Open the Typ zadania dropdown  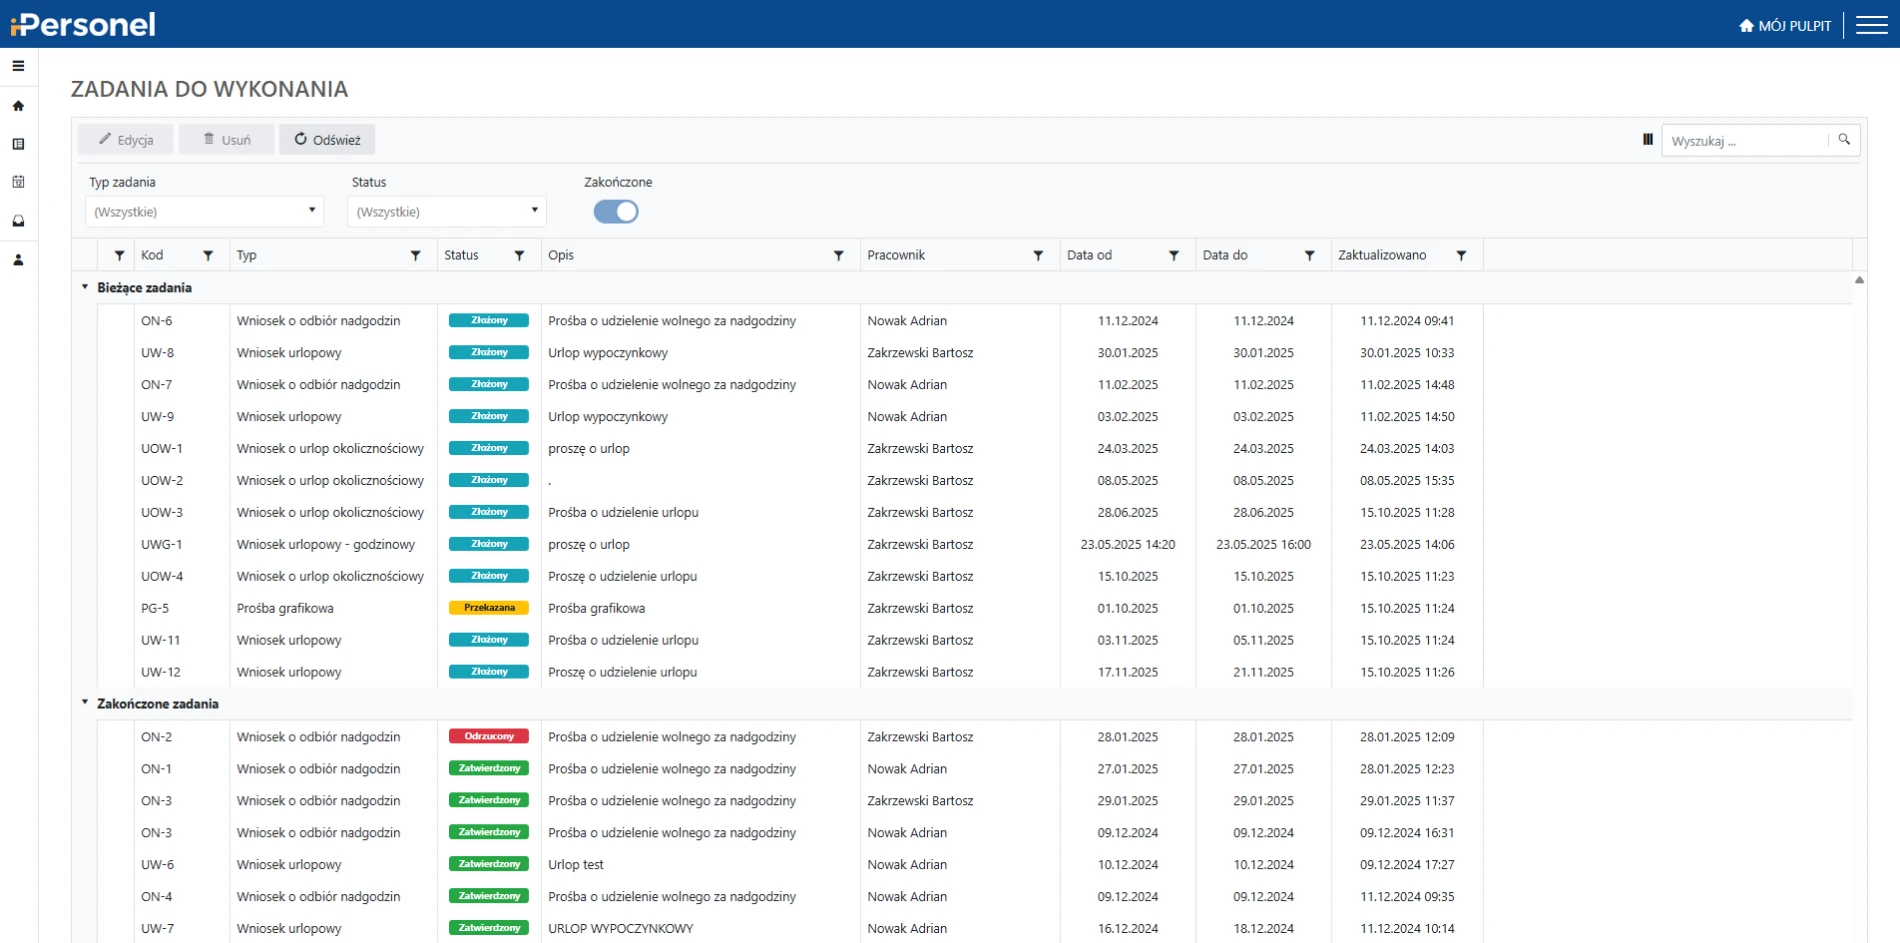tap(204, 212)
